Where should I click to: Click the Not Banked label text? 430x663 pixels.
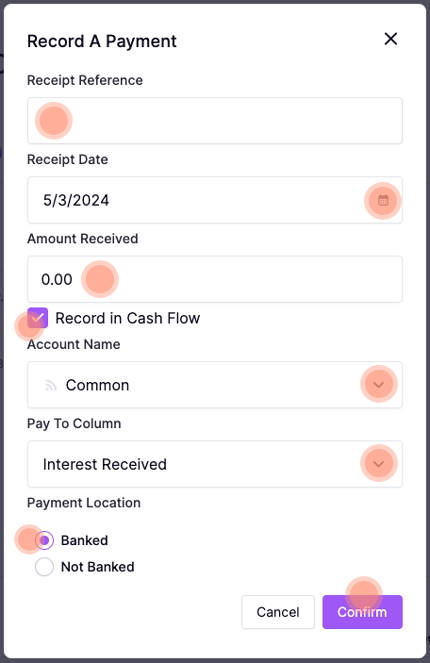click(x=98, y=567)
